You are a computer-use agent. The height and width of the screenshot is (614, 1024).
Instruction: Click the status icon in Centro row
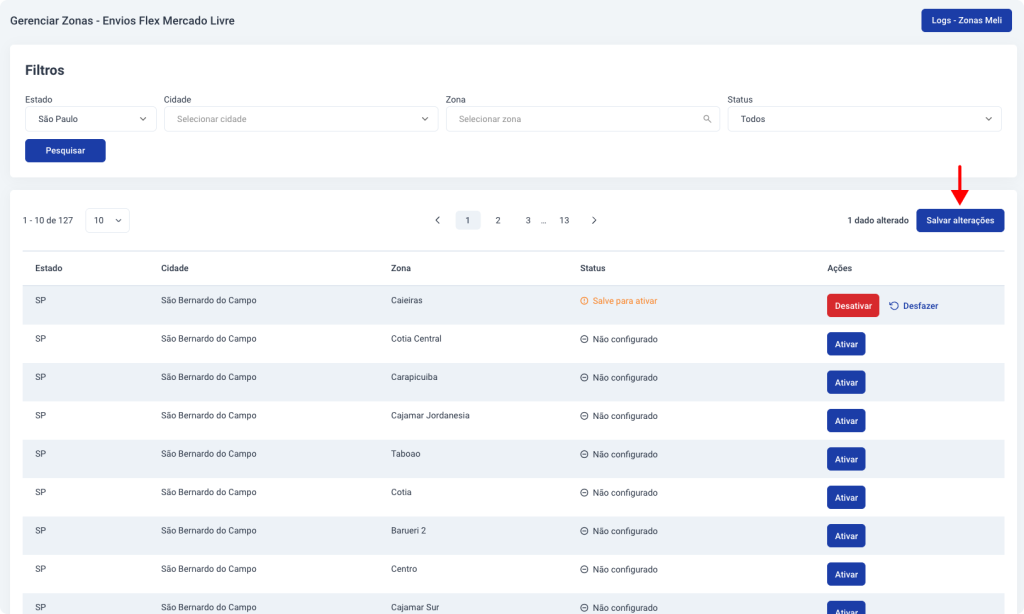(x=584, y=570)
